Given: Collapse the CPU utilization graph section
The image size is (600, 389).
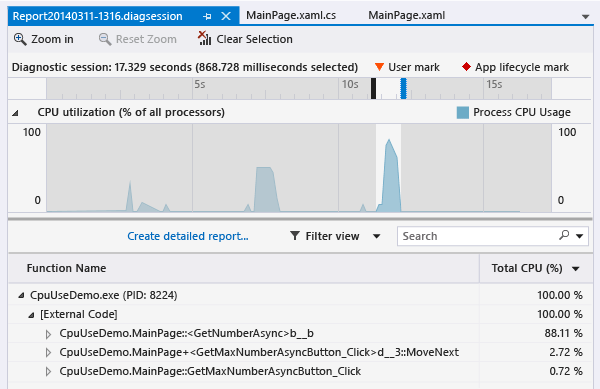Looking at the screenshot, I should pos(15,113).
